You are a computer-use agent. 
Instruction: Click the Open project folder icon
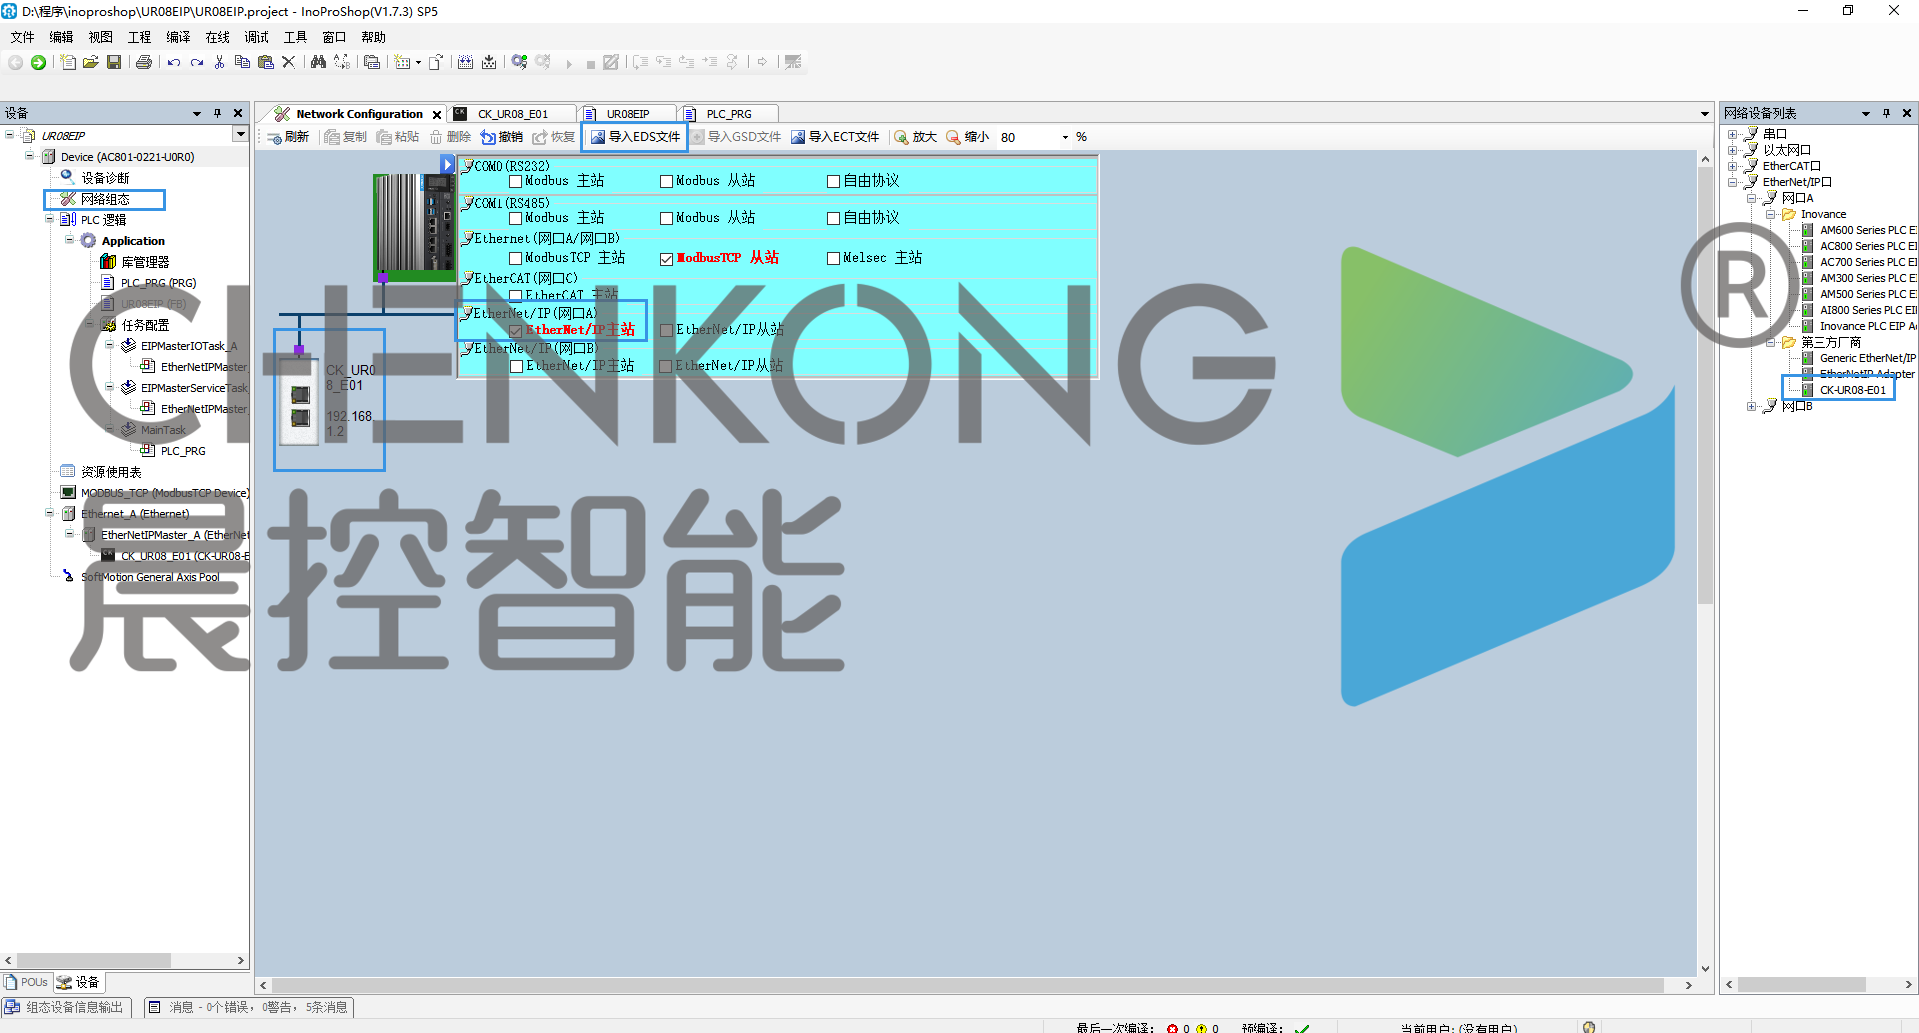pyautogui.click(x=90, y=62)
